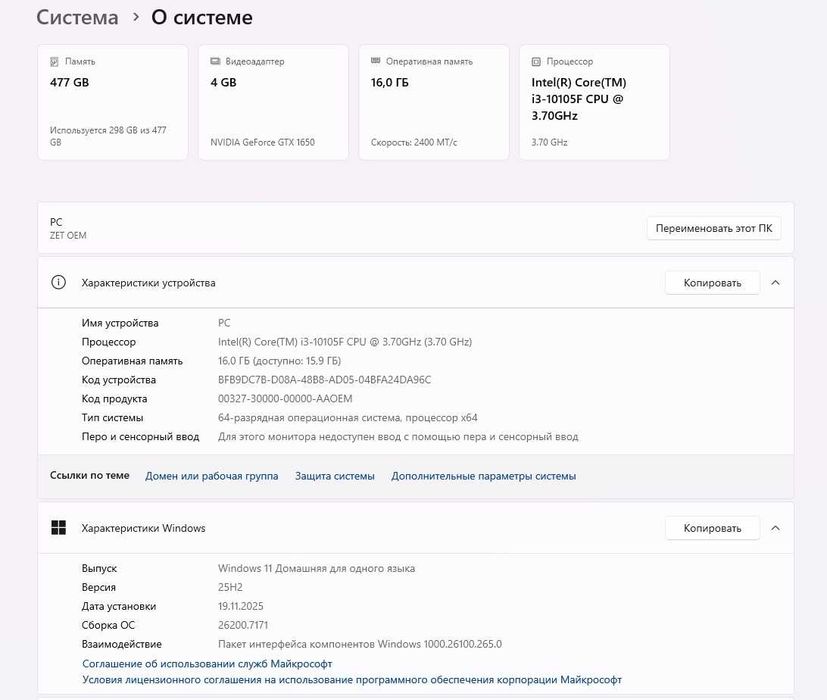Click the info icon beside Характеристики устройства
The width and height of the screenshot is (827, 700).
point(59,282)
